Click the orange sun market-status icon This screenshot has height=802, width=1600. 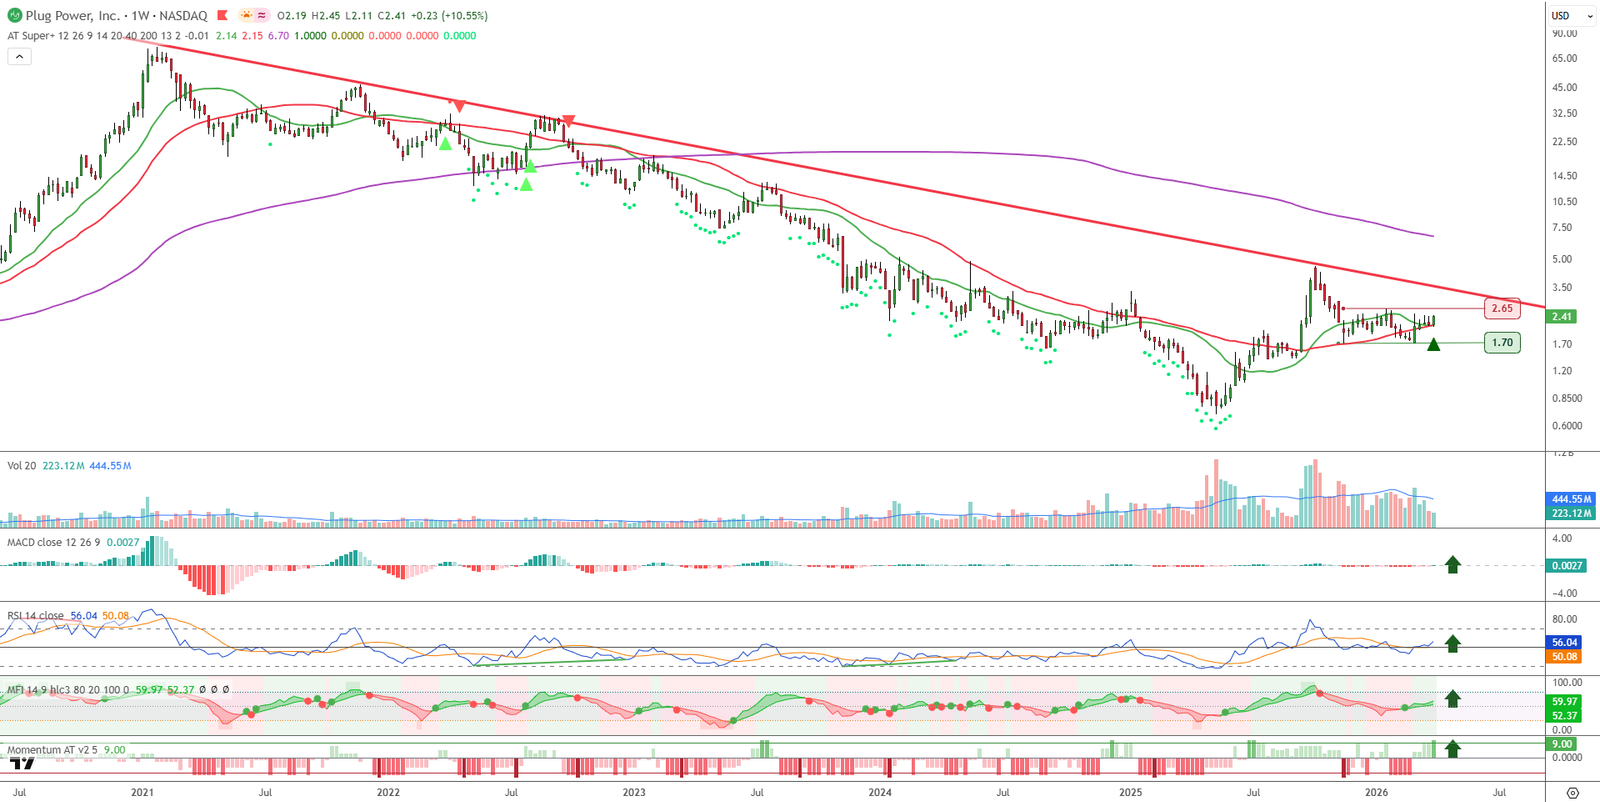246,16
